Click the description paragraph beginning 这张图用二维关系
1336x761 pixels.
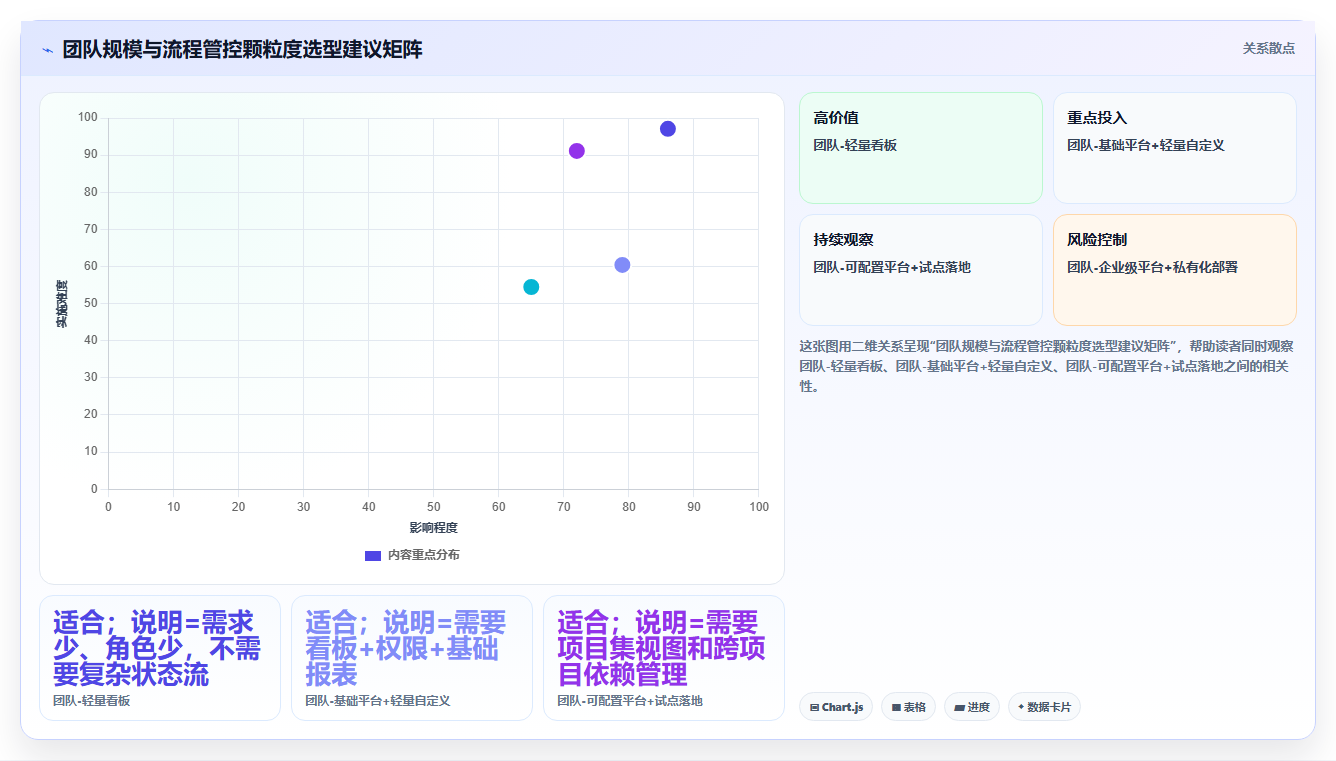[x=1046, y=366]
